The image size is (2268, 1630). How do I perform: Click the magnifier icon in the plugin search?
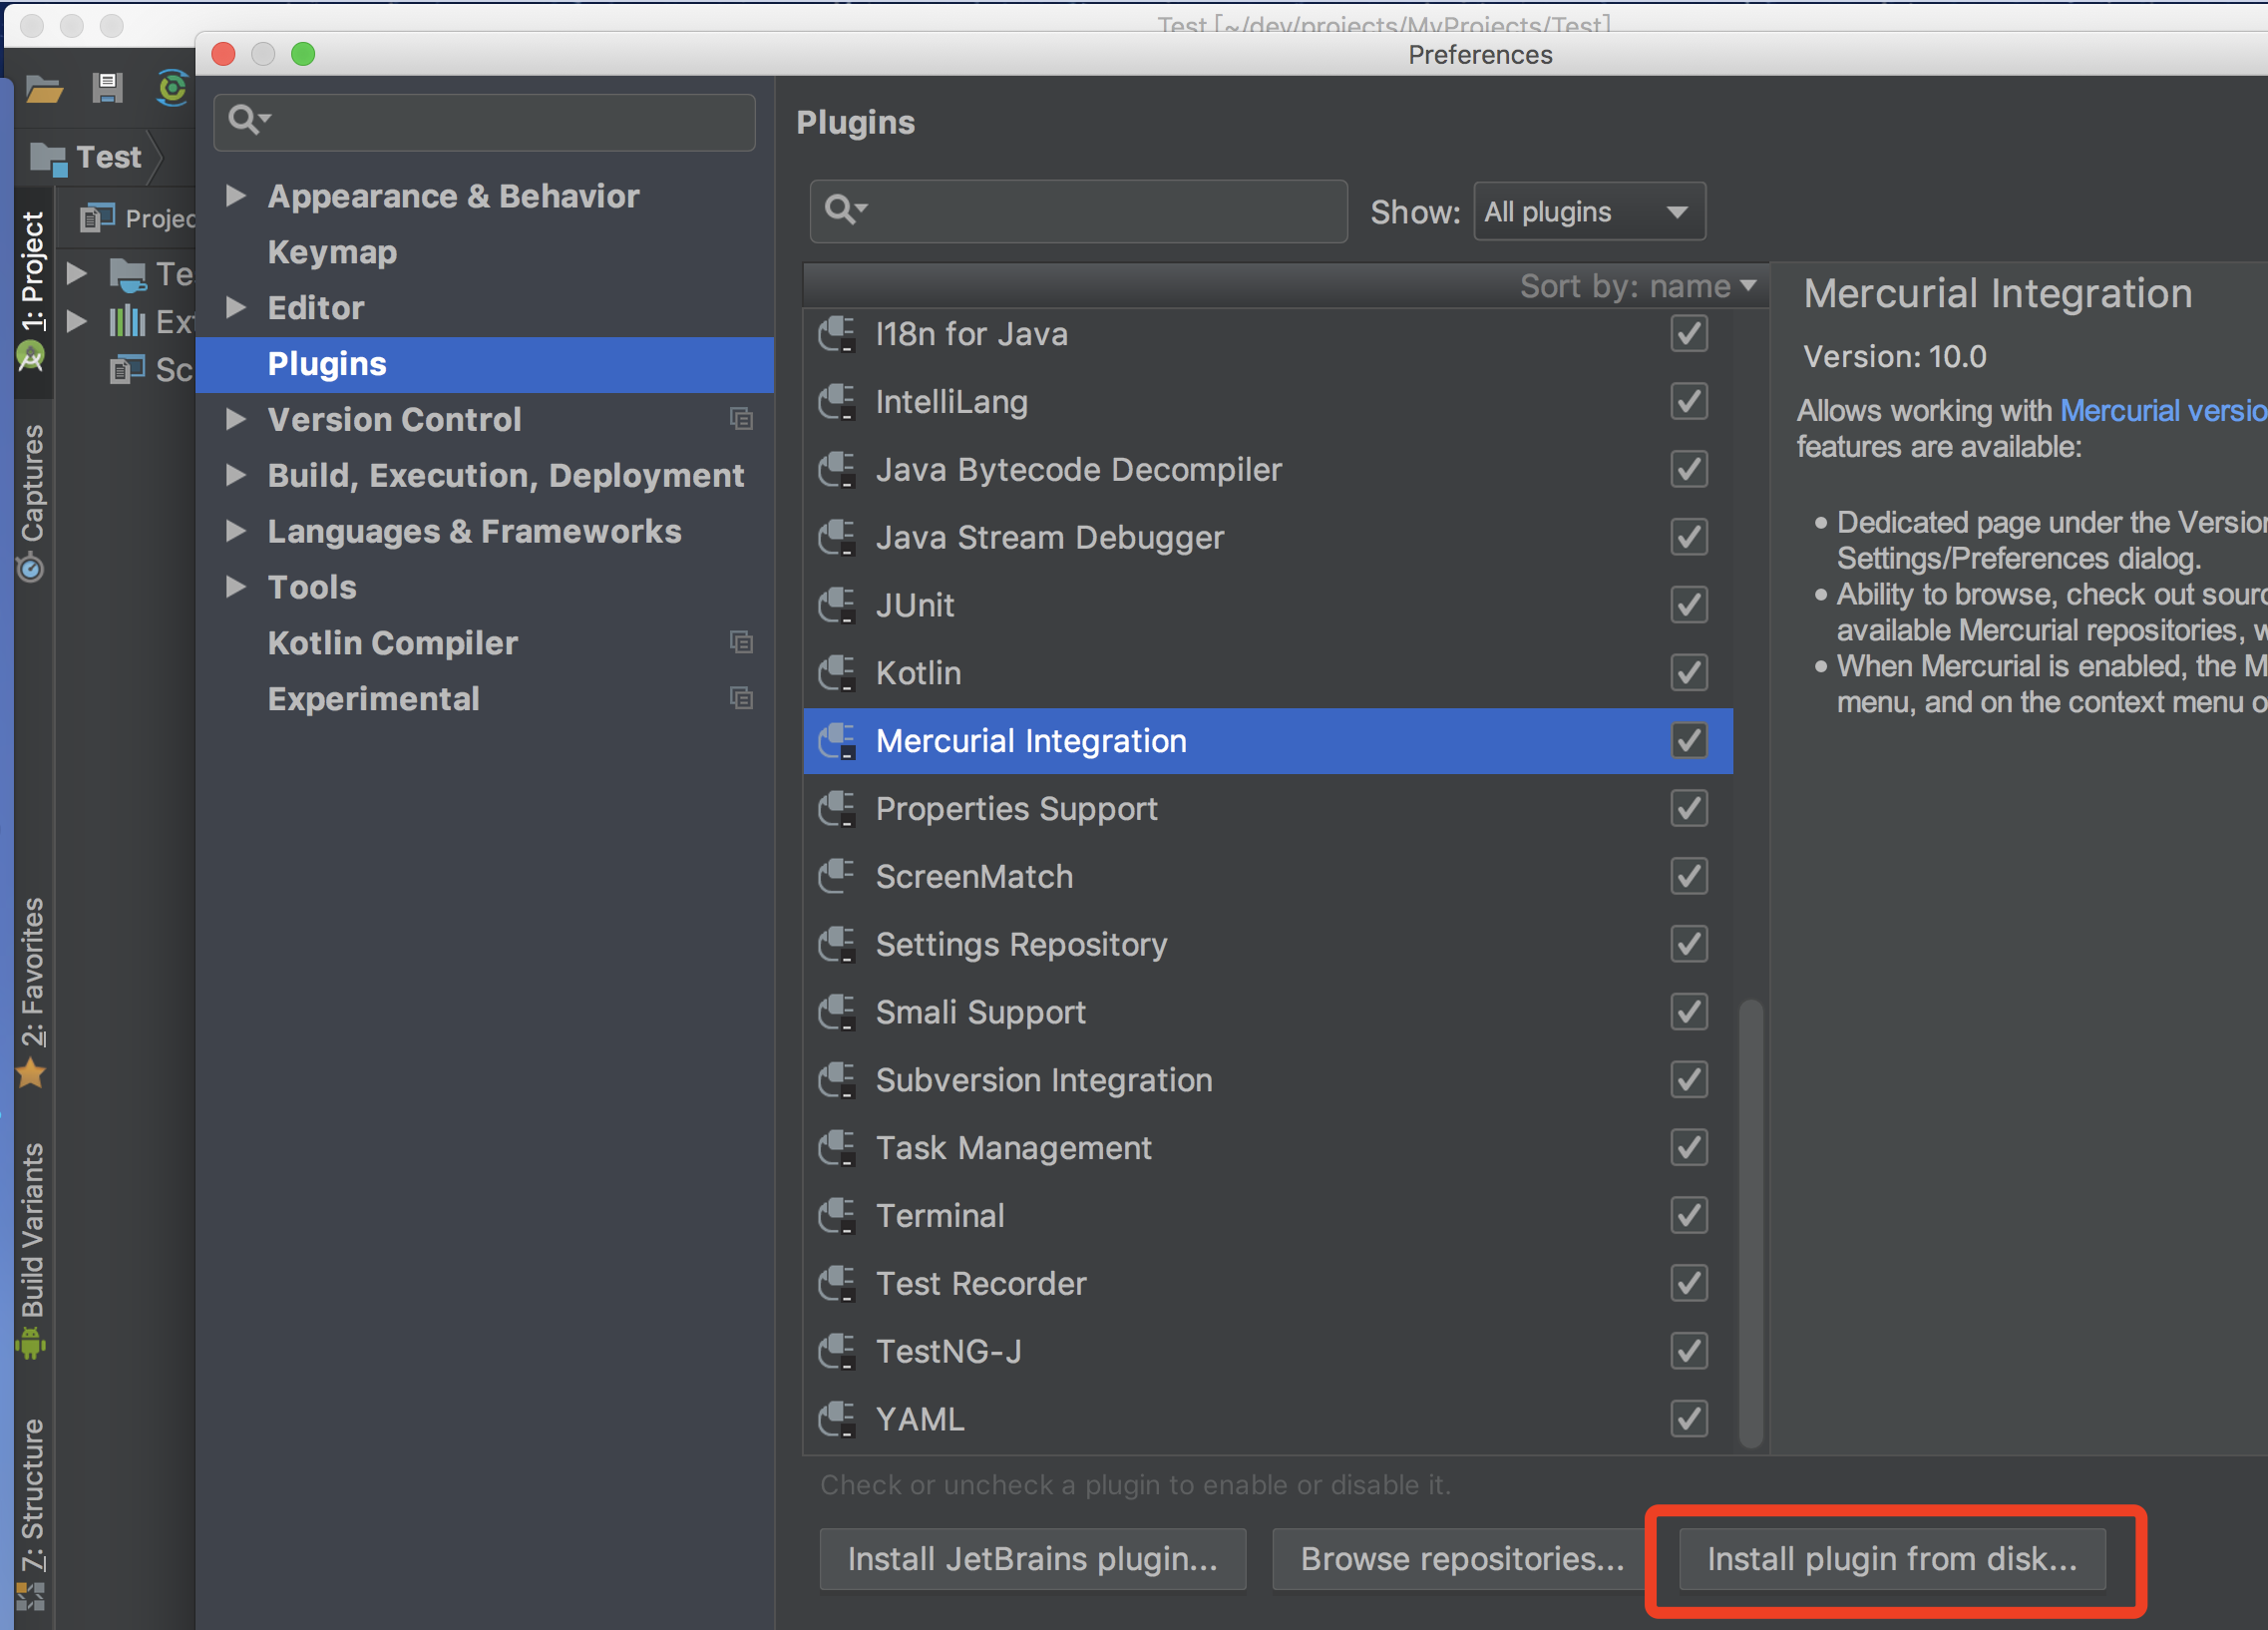(843, 211)
